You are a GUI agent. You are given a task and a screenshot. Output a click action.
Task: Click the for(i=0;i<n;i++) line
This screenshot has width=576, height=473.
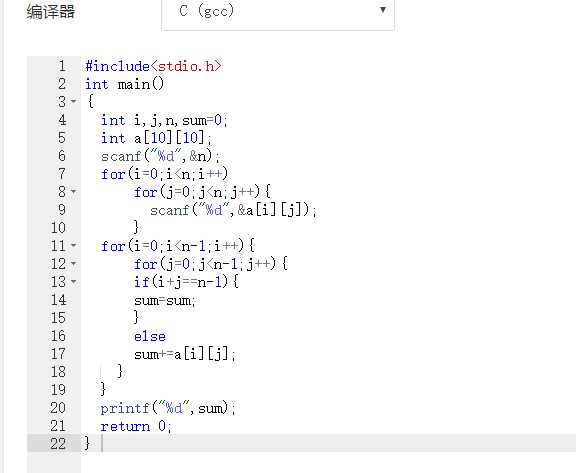pyautogui.click(x=165, y=174)
